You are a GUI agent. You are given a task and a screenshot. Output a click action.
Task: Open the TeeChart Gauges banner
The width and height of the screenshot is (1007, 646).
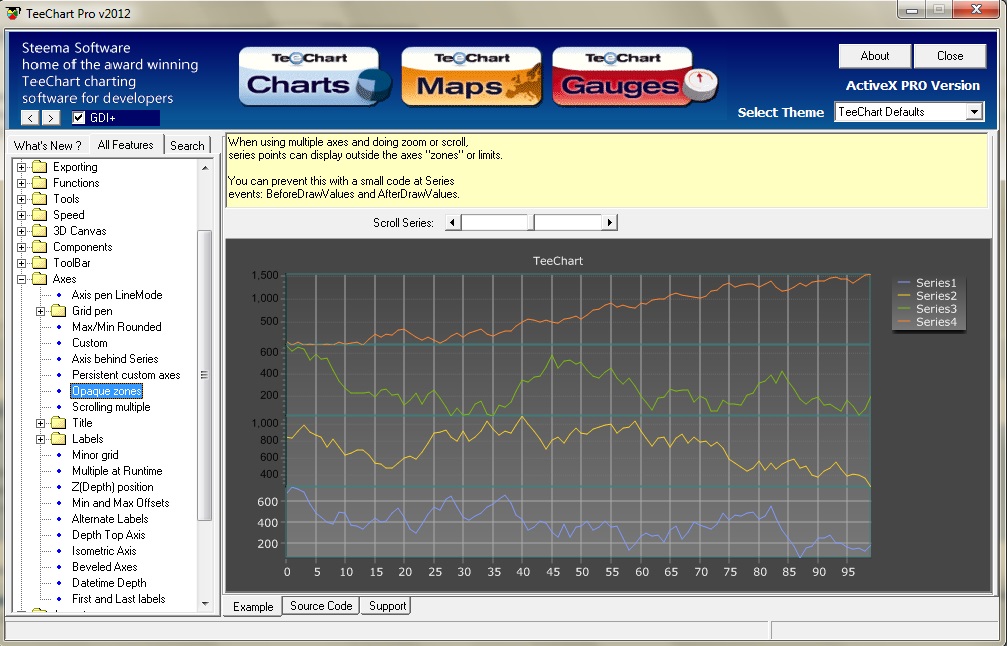pyautogui.click(x=635, y=76)
